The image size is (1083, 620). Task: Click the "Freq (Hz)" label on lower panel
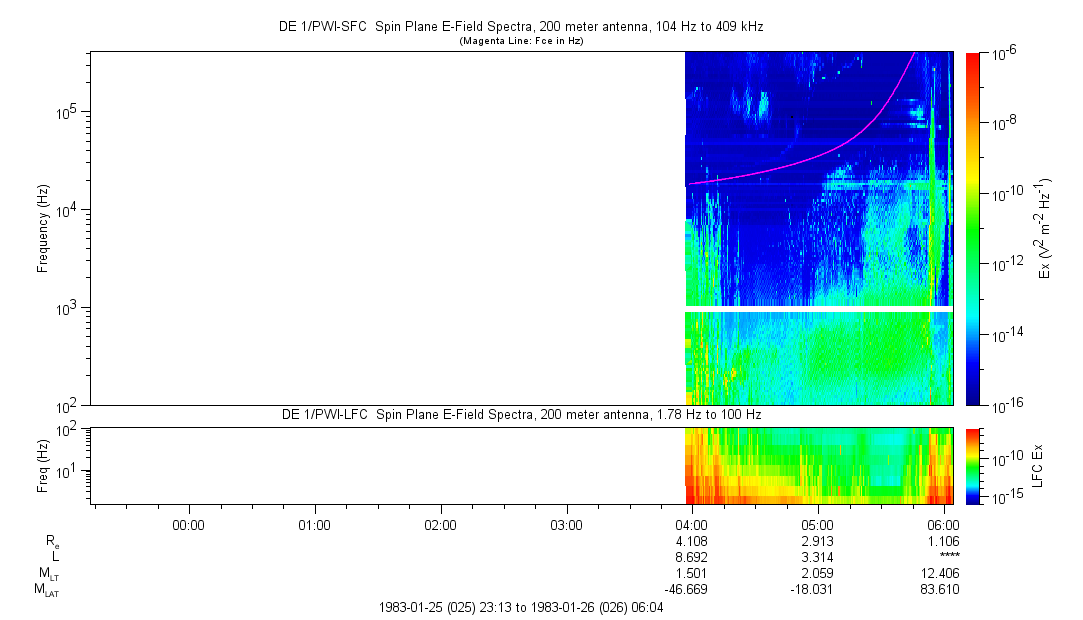[43, 465]
